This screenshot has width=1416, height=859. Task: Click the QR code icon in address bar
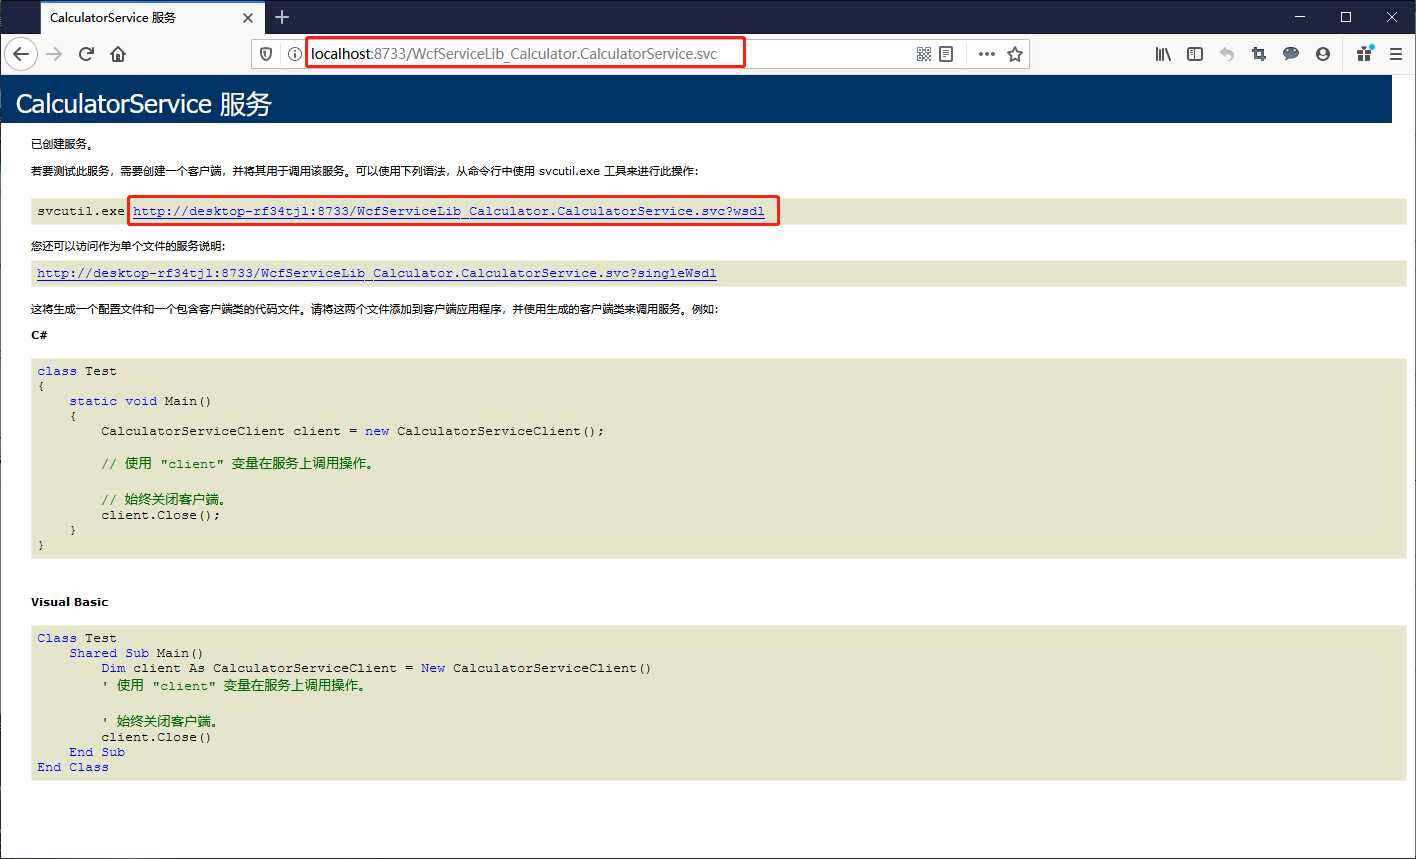(924, 54)
